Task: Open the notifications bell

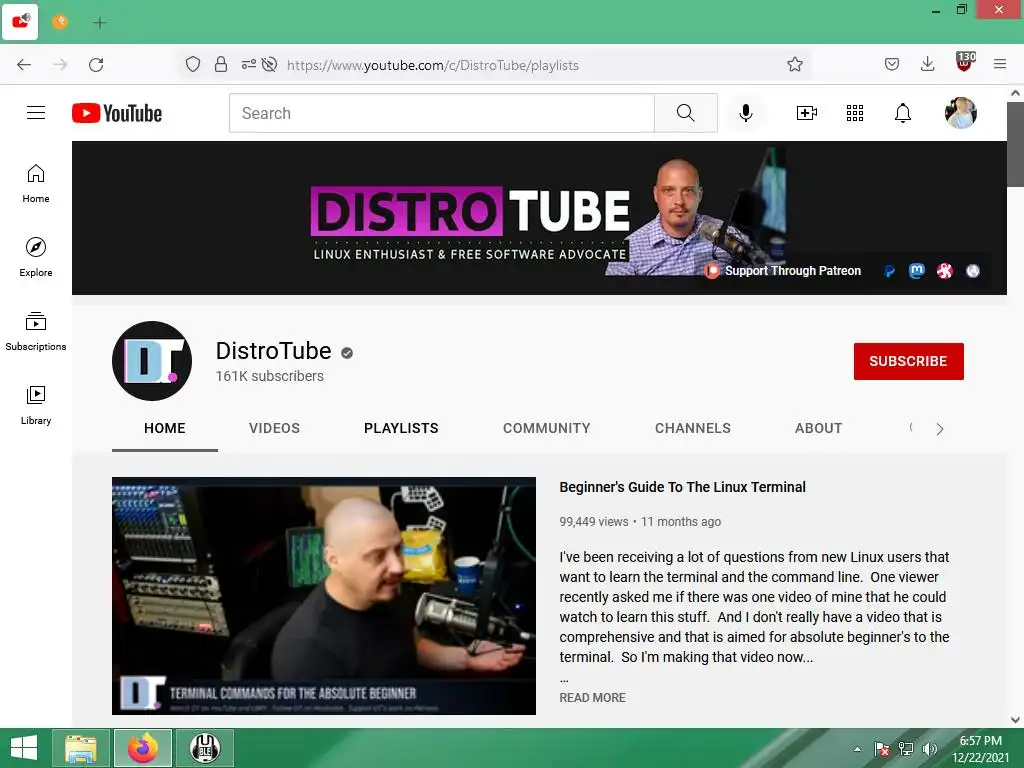Action: pos(903,113)
